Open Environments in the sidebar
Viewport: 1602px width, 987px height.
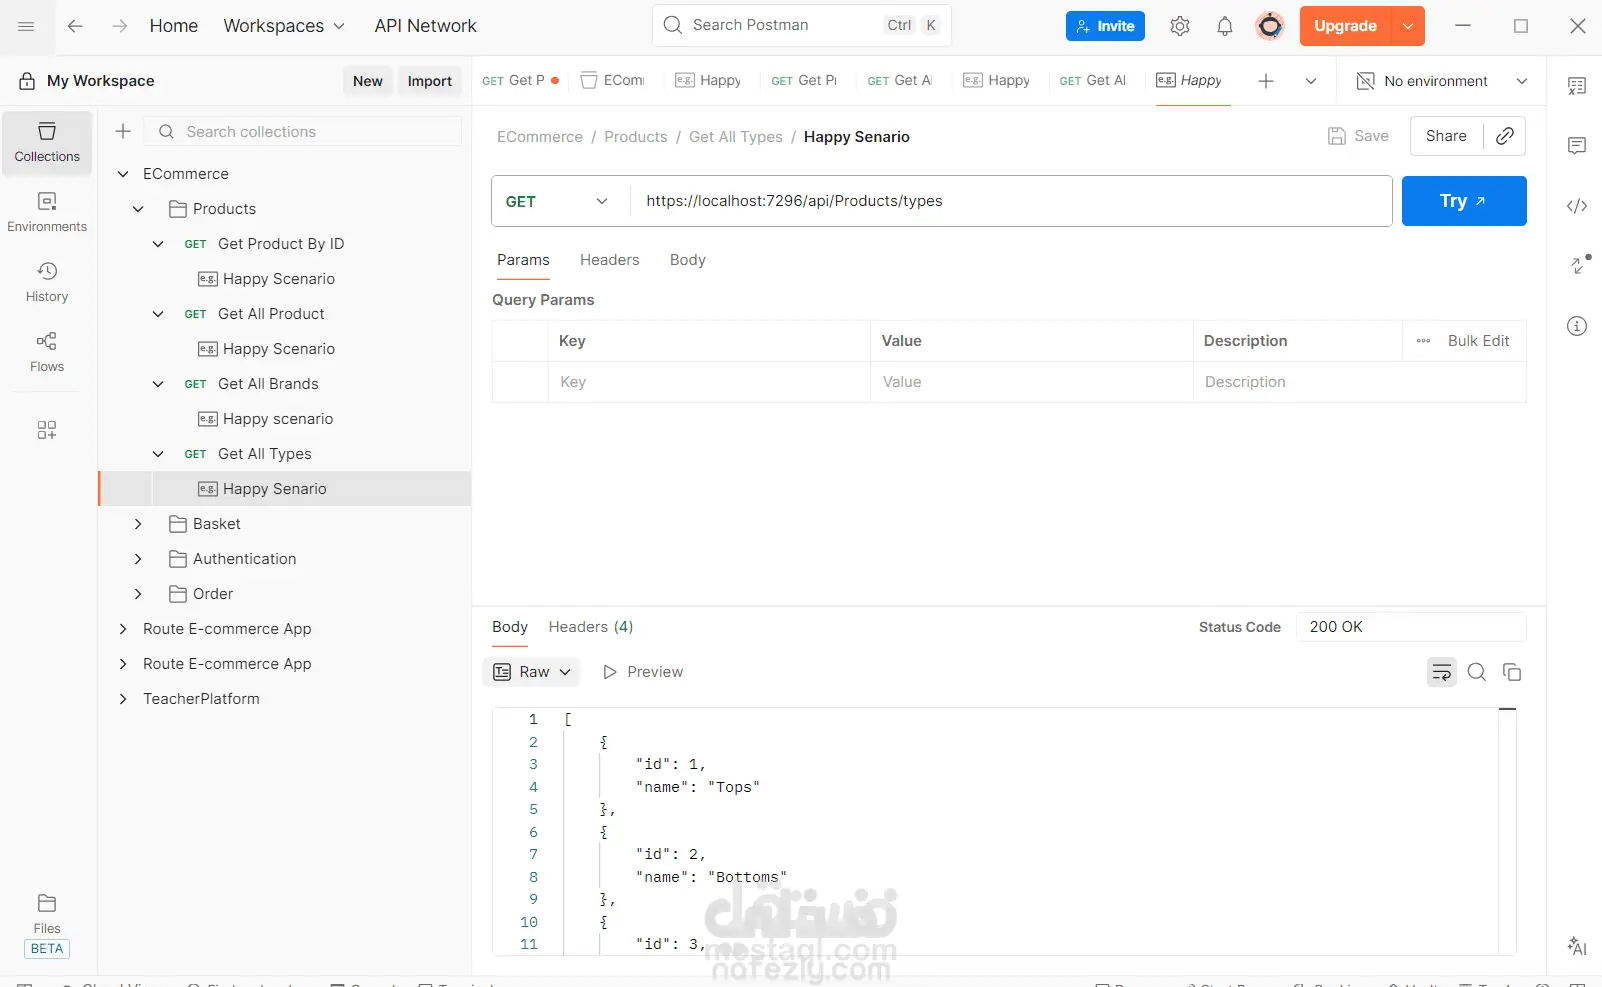click(47, 213)
